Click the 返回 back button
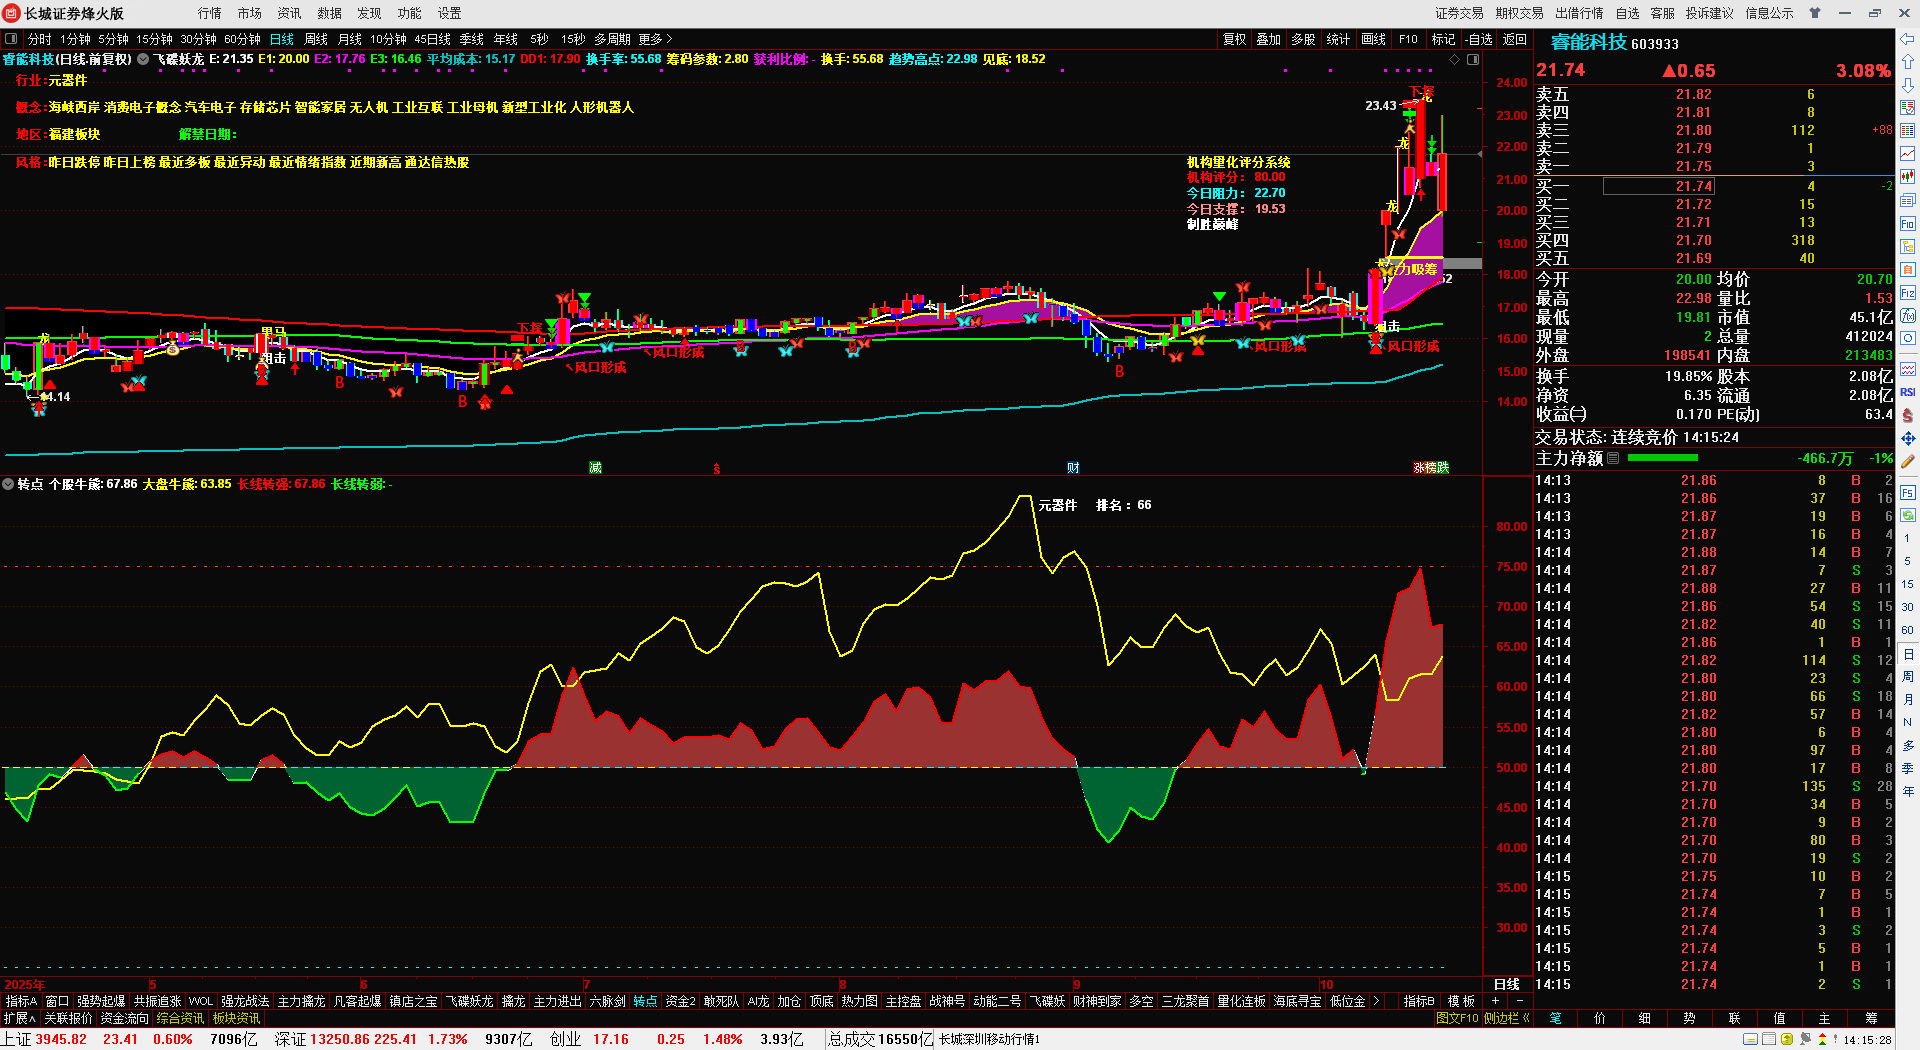 click(1515, 39)
